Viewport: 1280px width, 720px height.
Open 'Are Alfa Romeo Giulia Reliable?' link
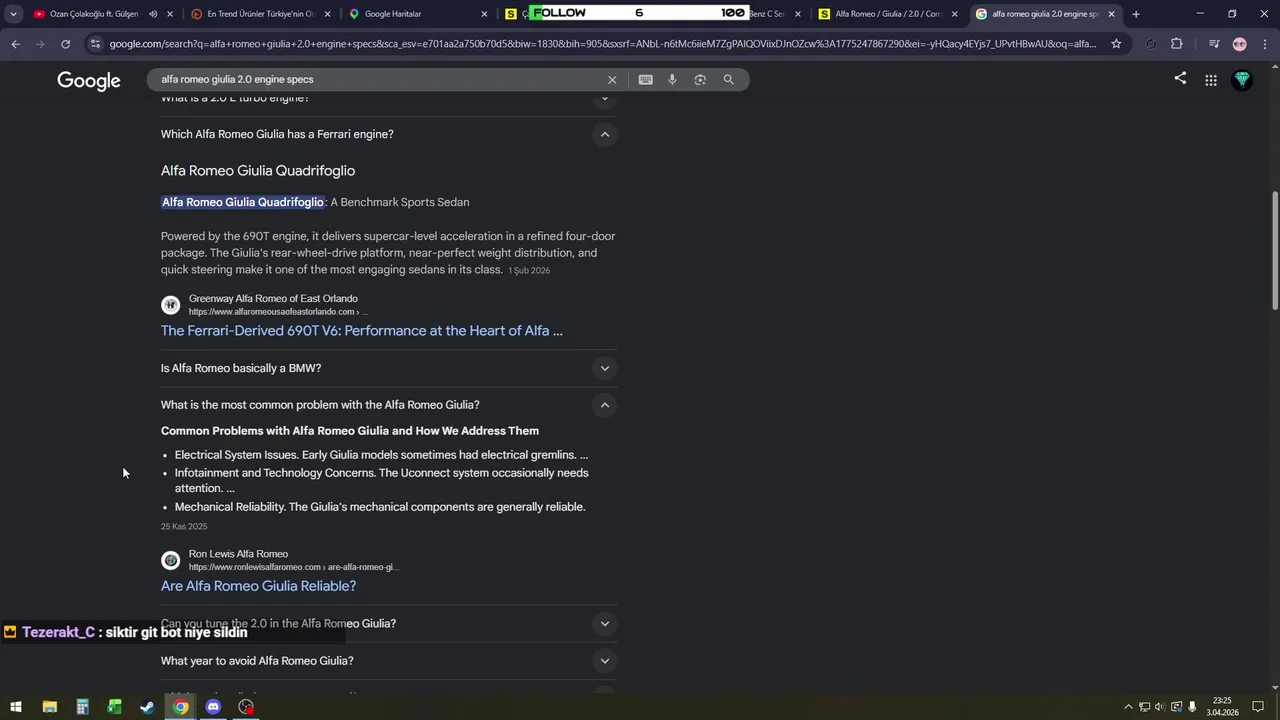coord(258,586)
